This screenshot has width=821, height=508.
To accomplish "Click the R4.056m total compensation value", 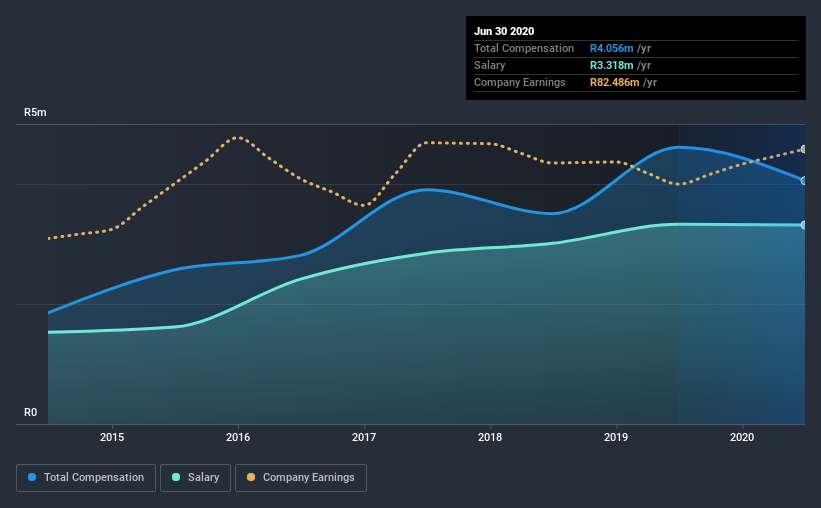I will click(x=612, y=48).
